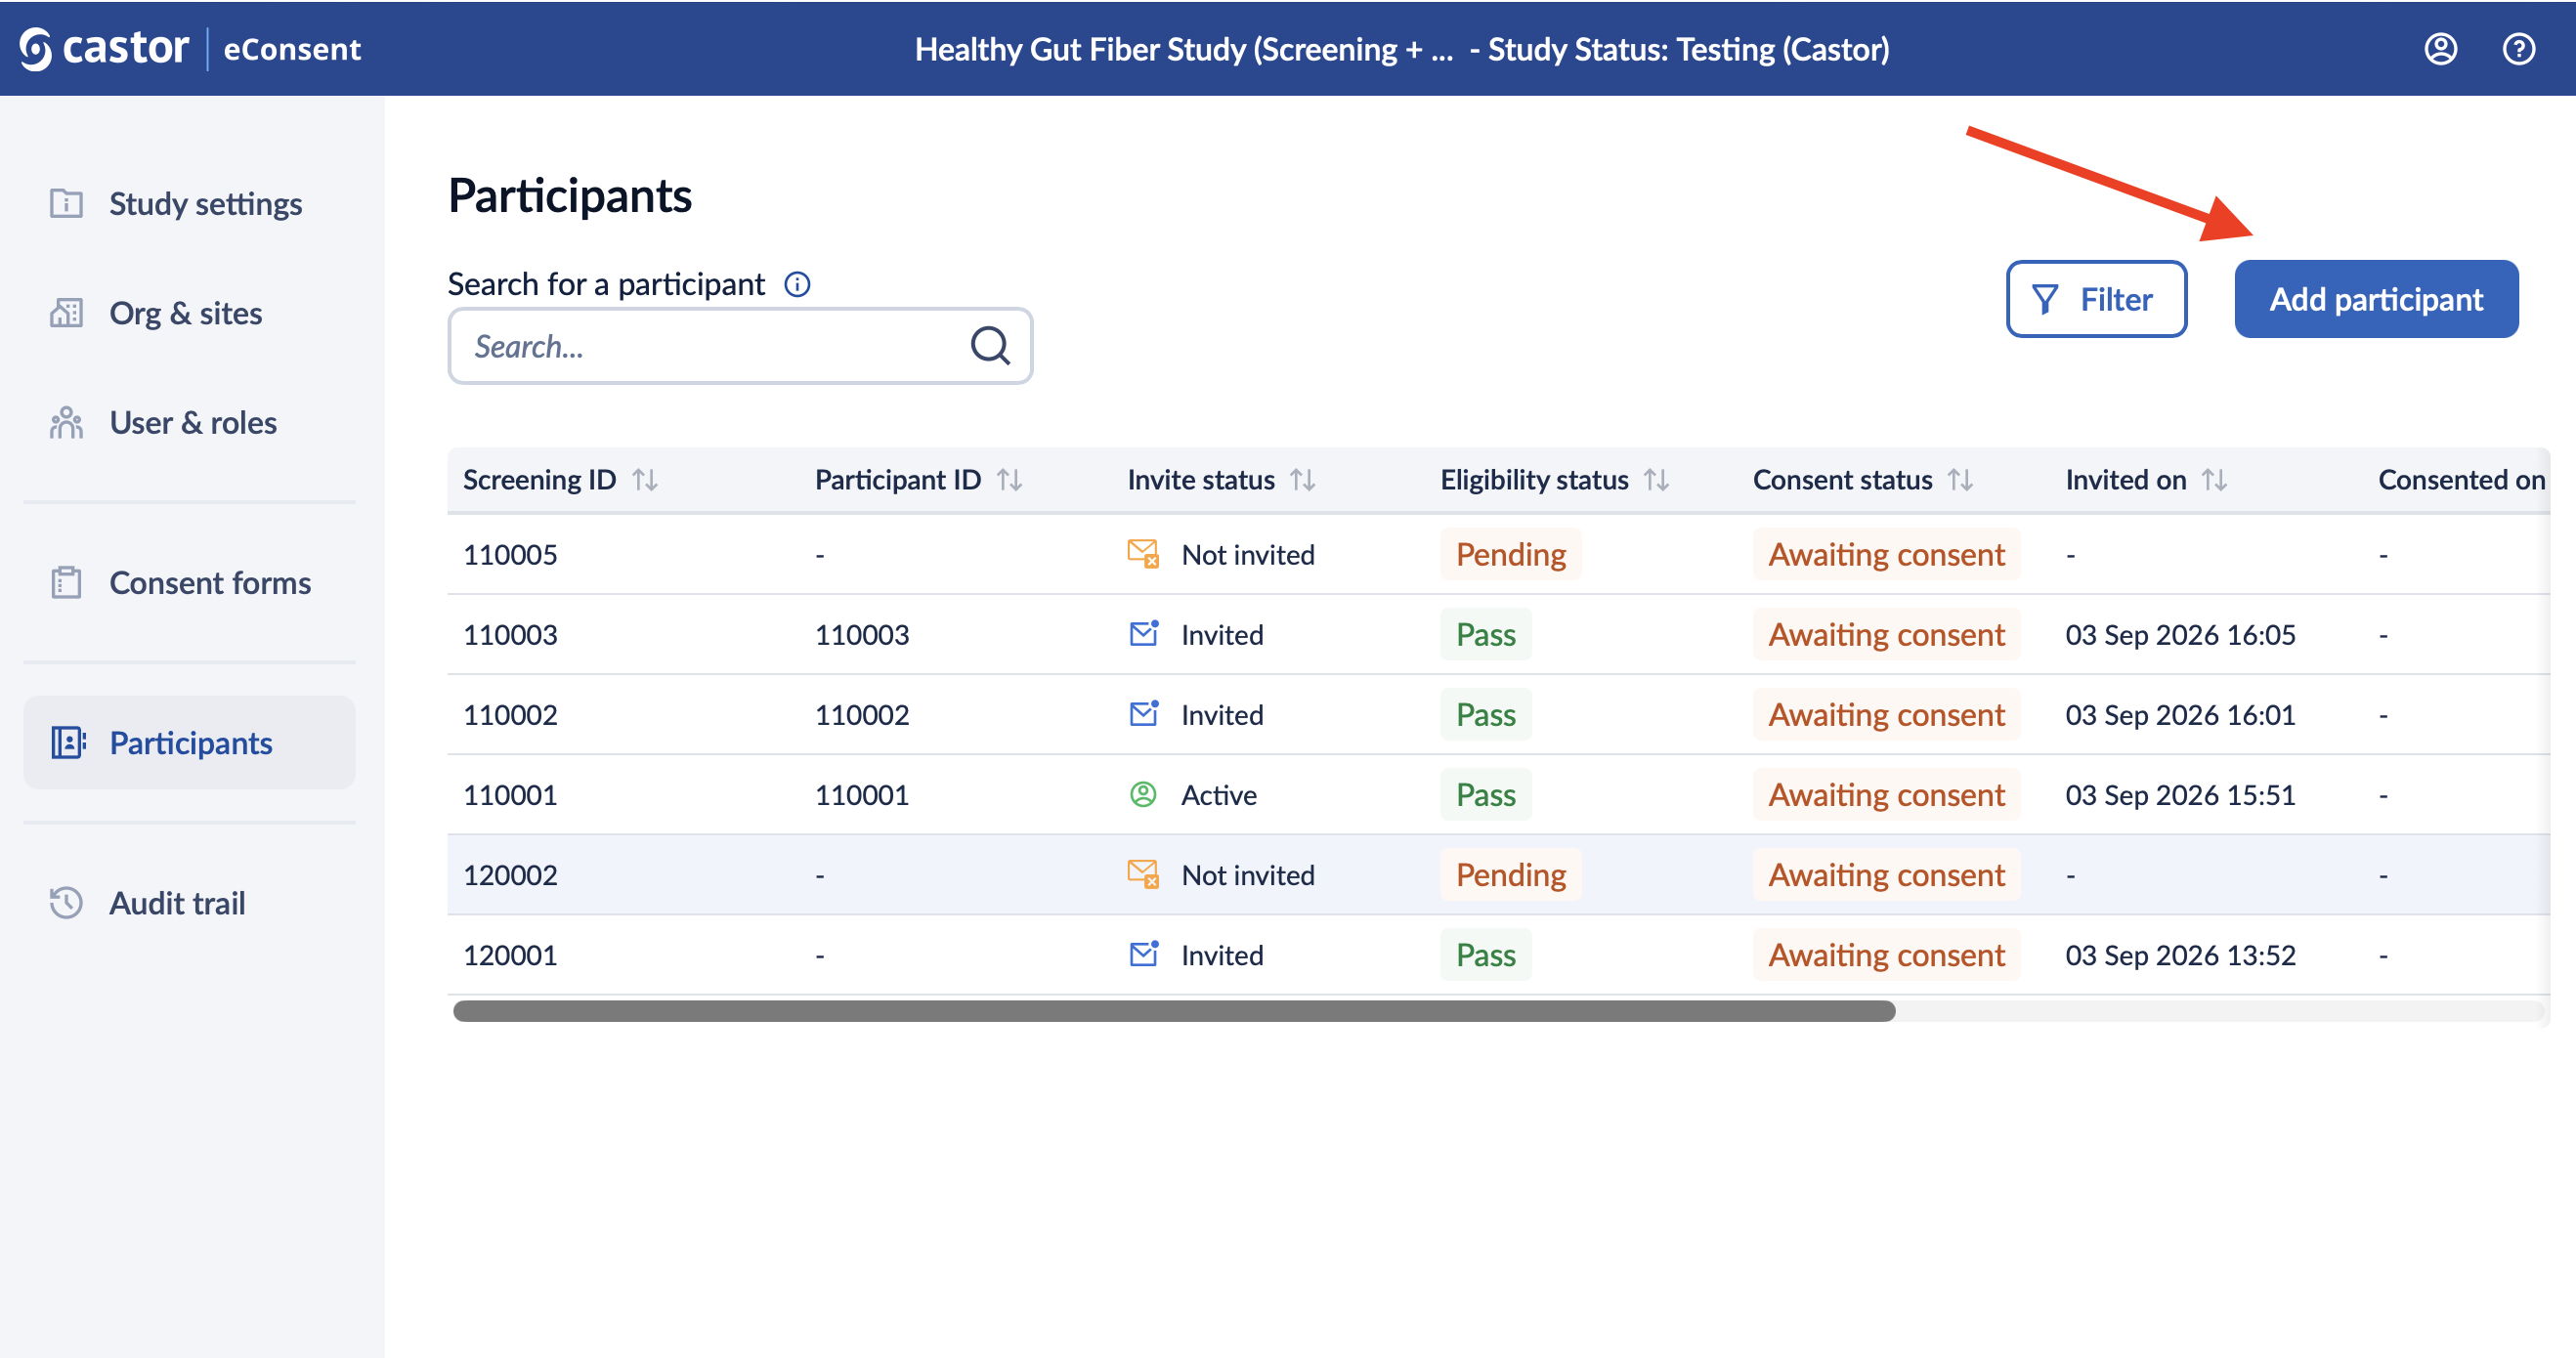Viewport: 2576px width, 1358px height.
Task: Click the Invited envelope icon for 110003
Action: click(x=1143, y=633)
